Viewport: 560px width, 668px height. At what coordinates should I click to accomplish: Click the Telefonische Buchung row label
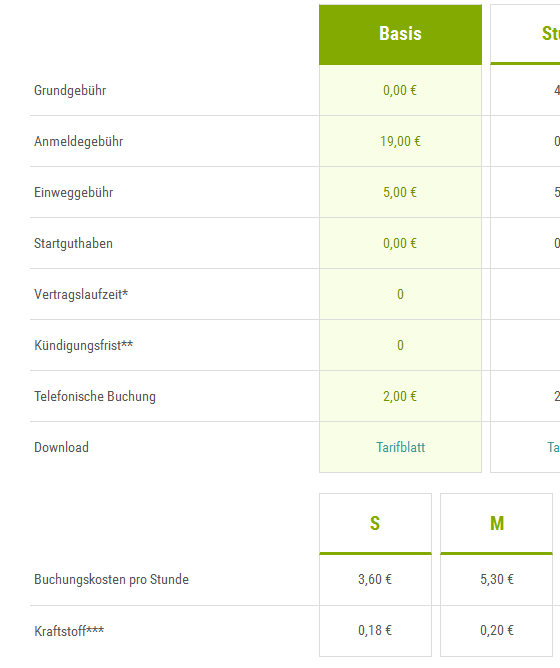(x=95, y=397)
